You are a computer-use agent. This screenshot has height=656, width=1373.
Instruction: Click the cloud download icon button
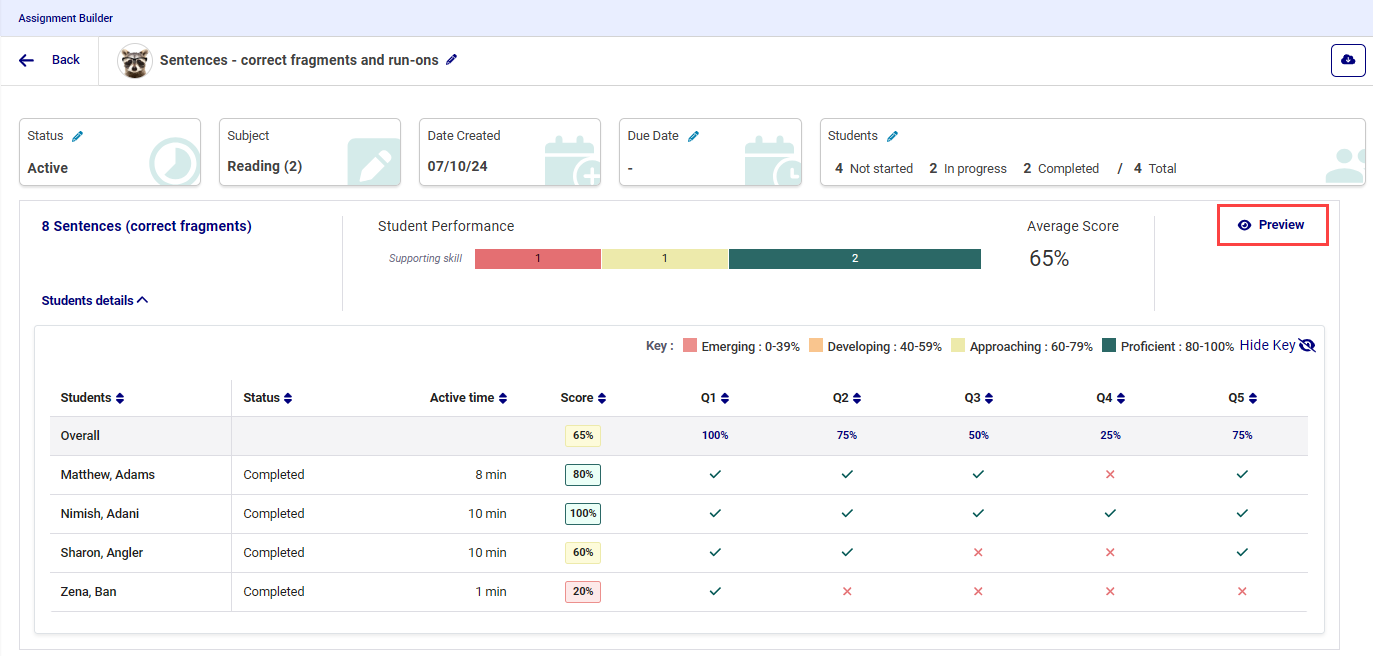tap(1347, 60)
